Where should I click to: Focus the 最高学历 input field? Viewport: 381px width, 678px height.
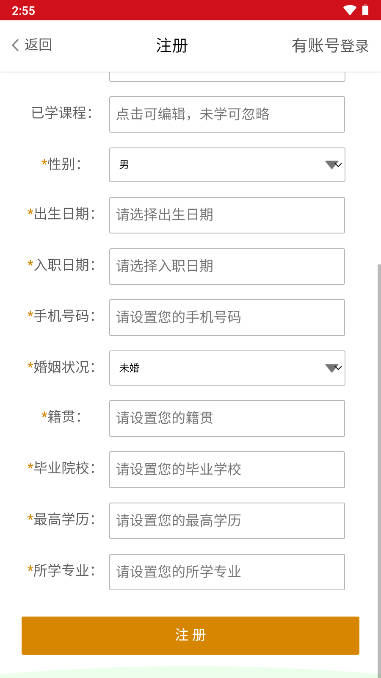click(227, 521)
